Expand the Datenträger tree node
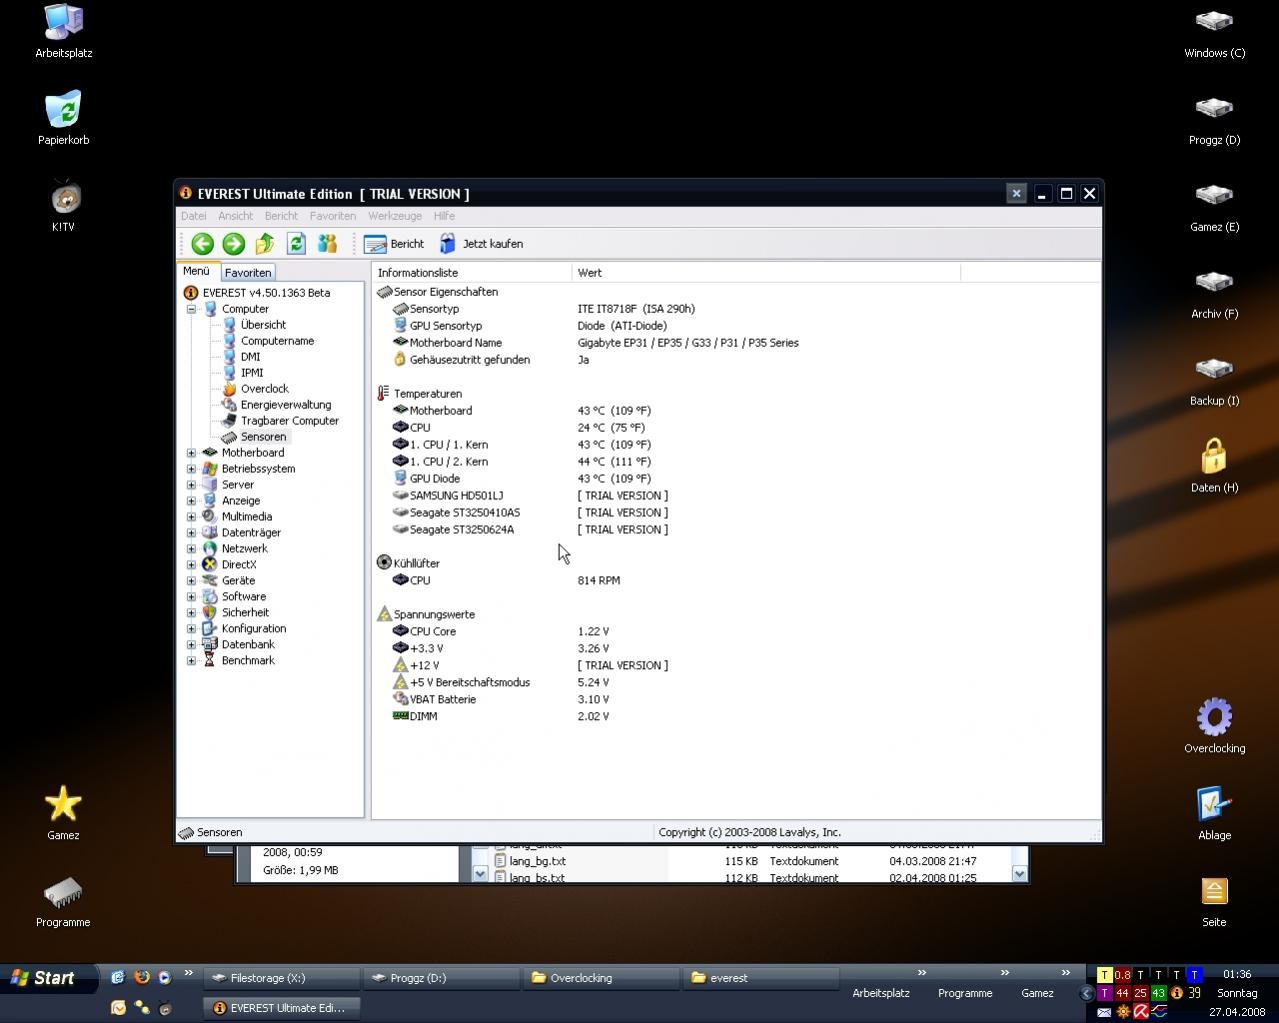 (x=191, y=533)
